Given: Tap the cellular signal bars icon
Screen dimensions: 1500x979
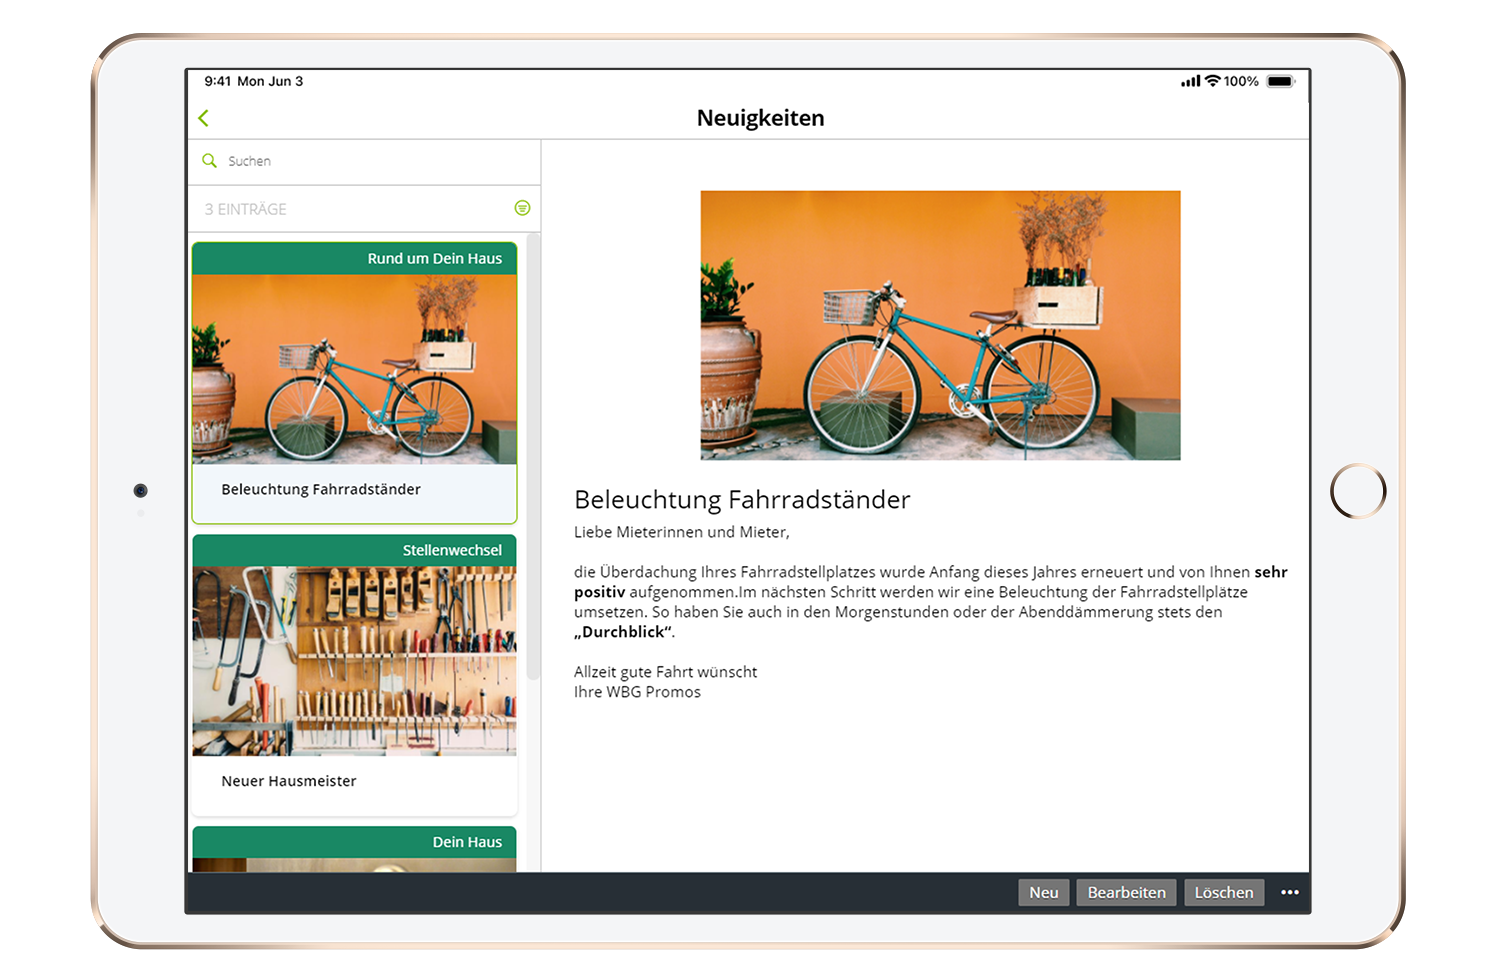Looking at the screenshot, I should point(1190,82).
